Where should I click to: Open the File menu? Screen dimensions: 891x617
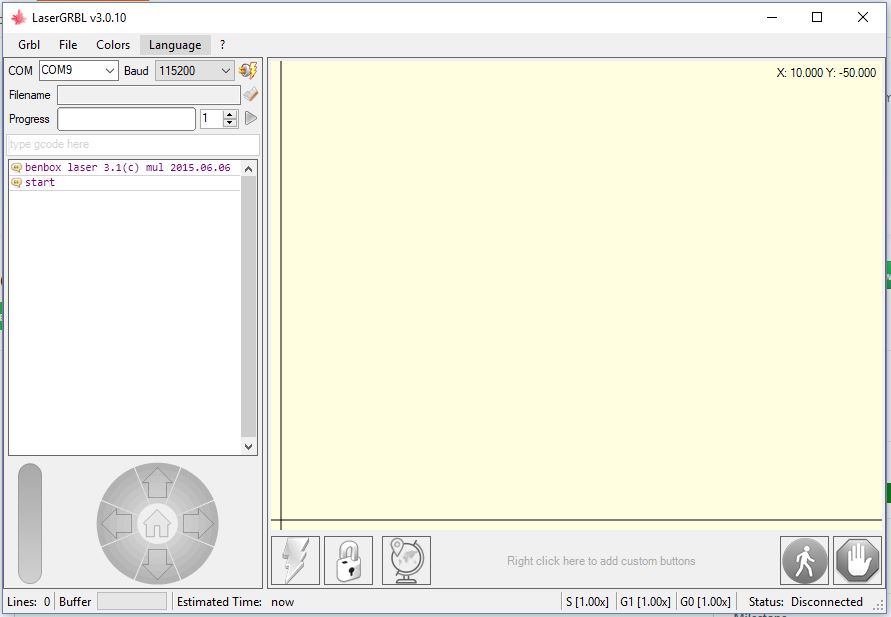pyautogui.click(x=68, y=45)
